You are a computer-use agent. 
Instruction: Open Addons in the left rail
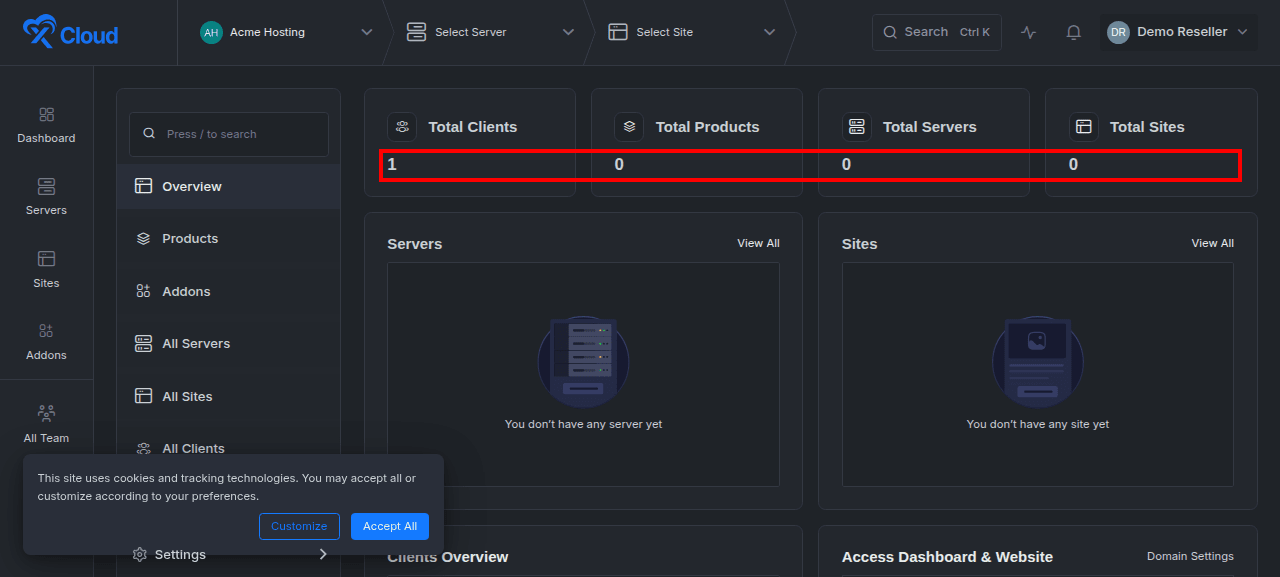coord(46,343)
